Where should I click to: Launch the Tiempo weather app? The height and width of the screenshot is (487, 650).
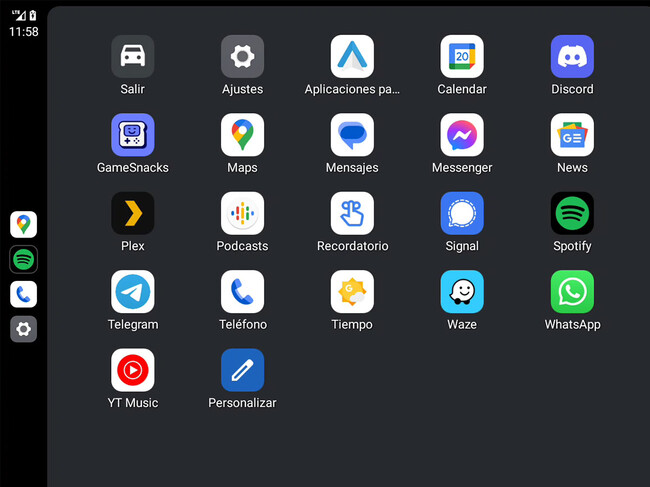tap(352, 291)
